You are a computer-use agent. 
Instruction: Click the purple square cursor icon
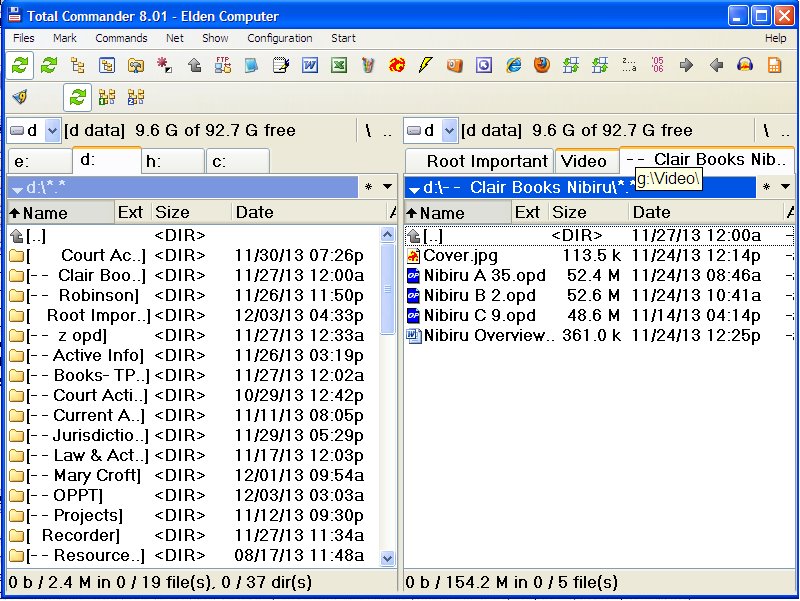pos(484,65)
